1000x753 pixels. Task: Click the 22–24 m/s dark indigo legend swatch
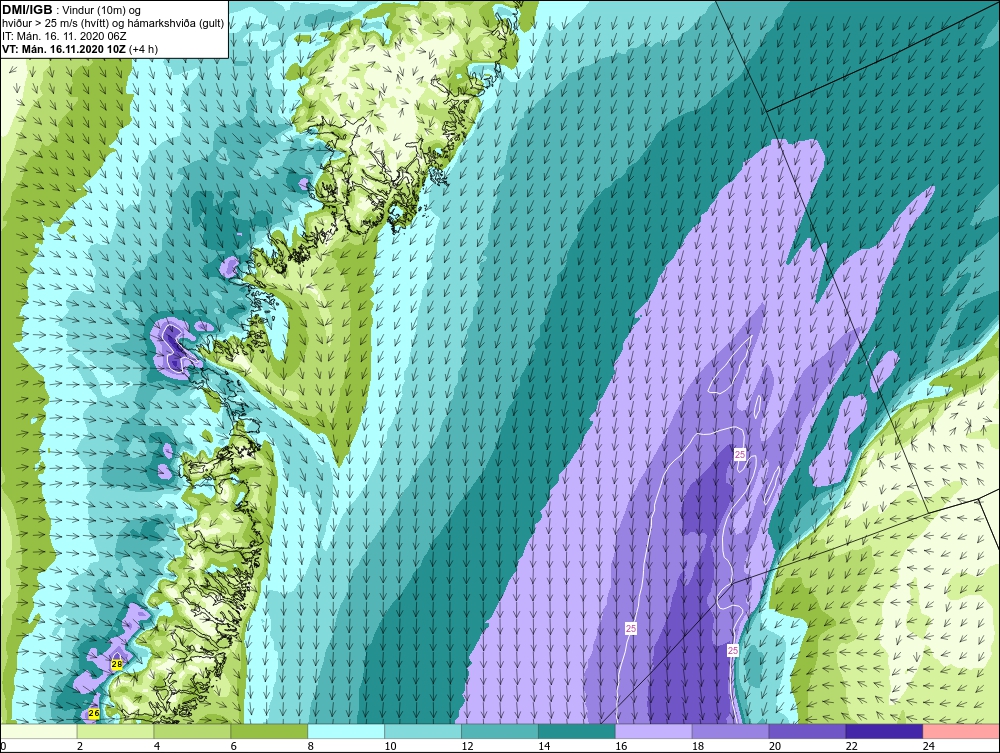click(884, 731)
